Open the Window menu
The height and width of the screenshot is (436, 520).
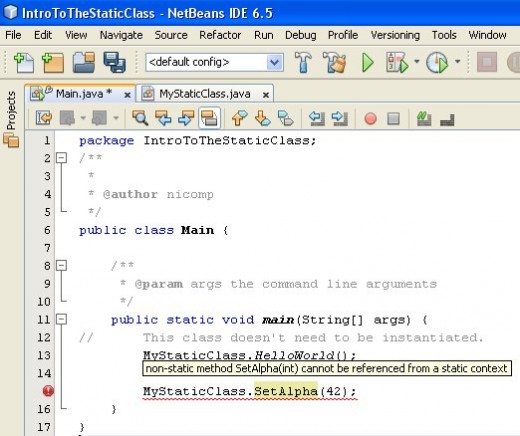coord(487,35)
